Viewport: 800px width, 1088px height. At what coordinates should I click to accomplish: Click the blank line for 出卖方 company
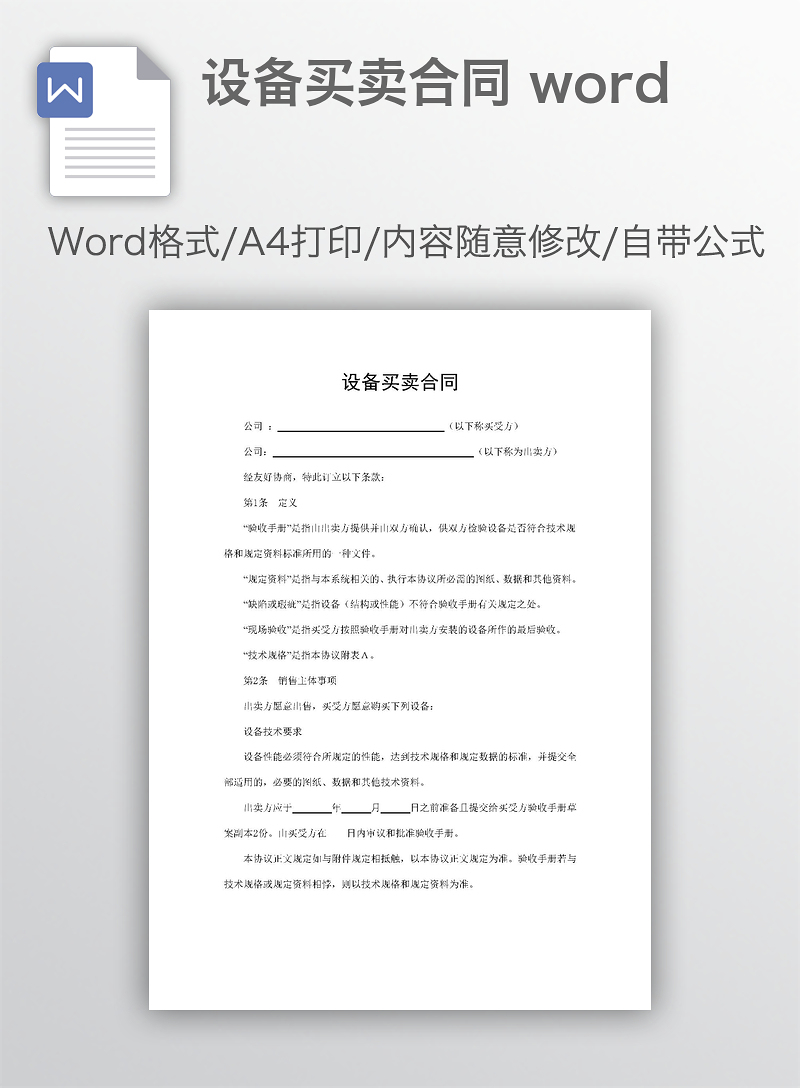pos(373,452)
